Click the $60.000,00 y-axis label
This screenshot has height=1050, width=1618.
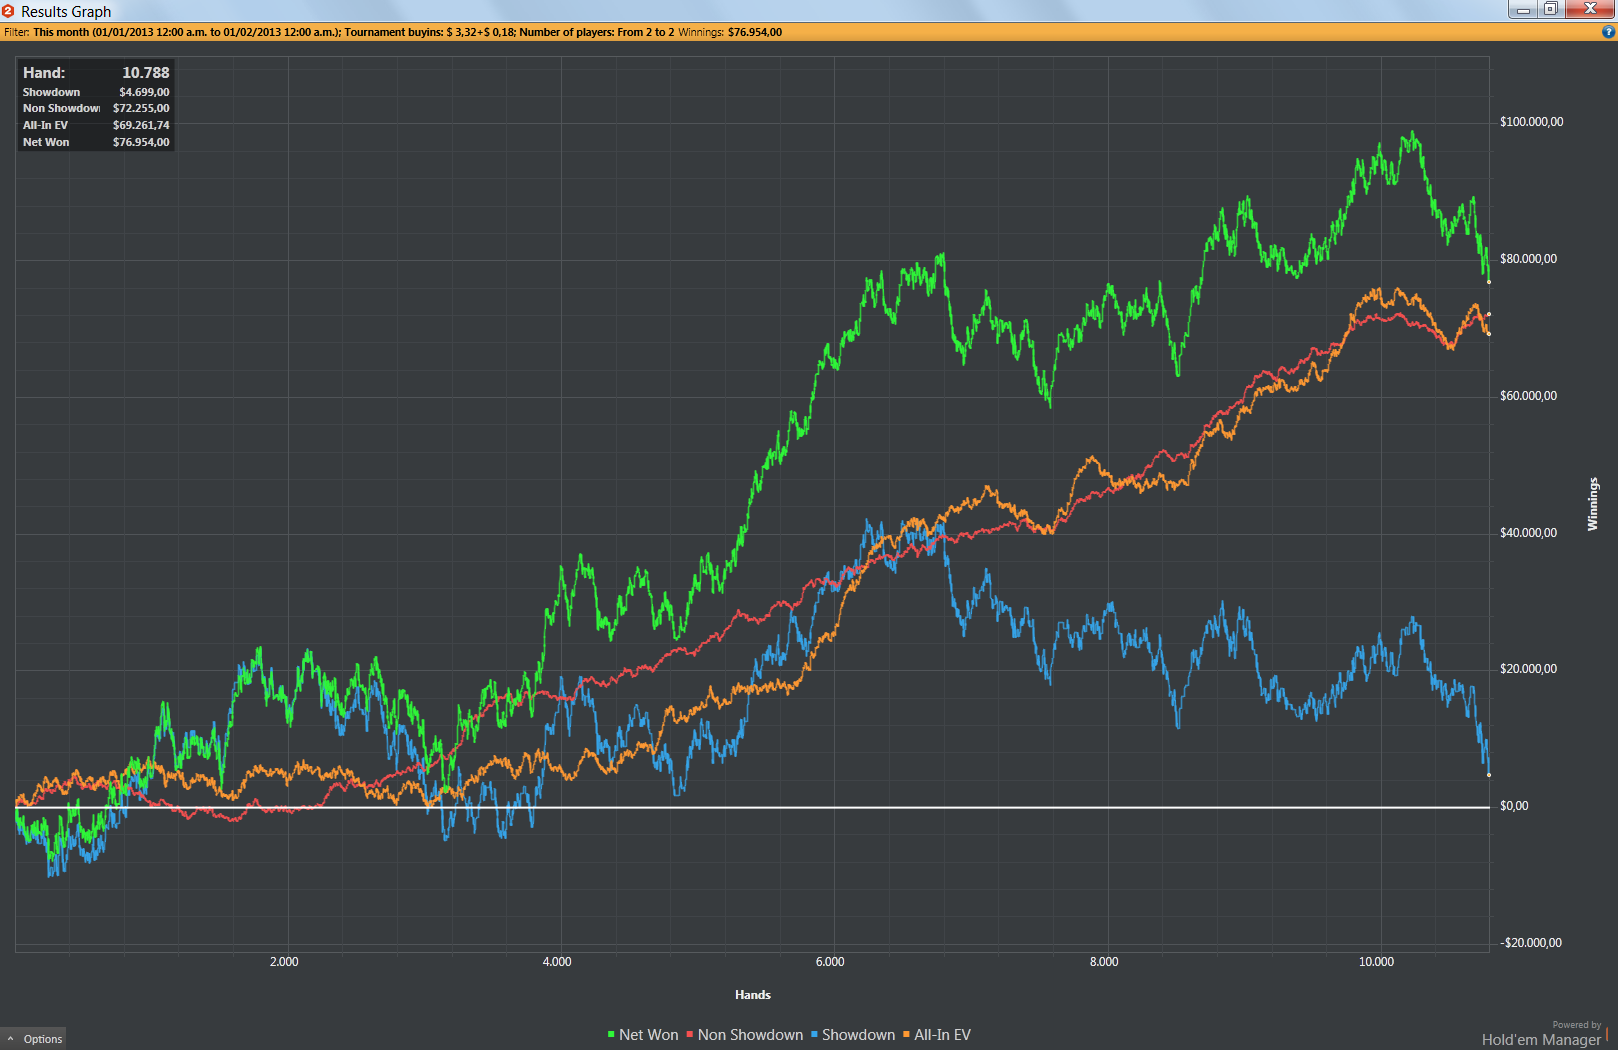coord(1528,396)
